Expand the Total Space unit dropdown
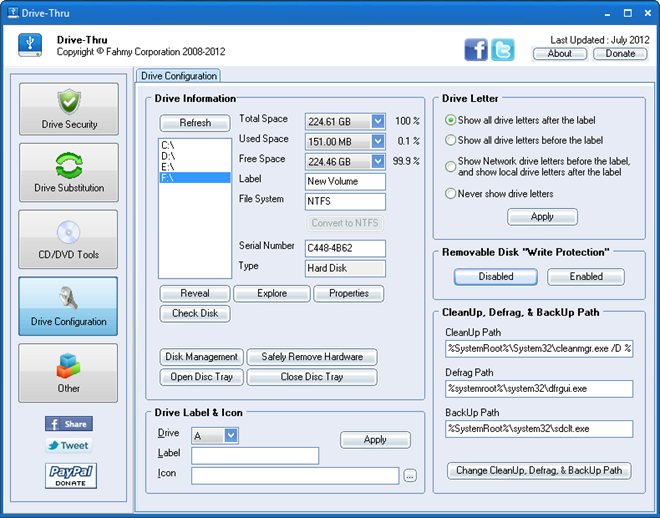This screenshot has width=660, height=518. [x=377, y=121]
